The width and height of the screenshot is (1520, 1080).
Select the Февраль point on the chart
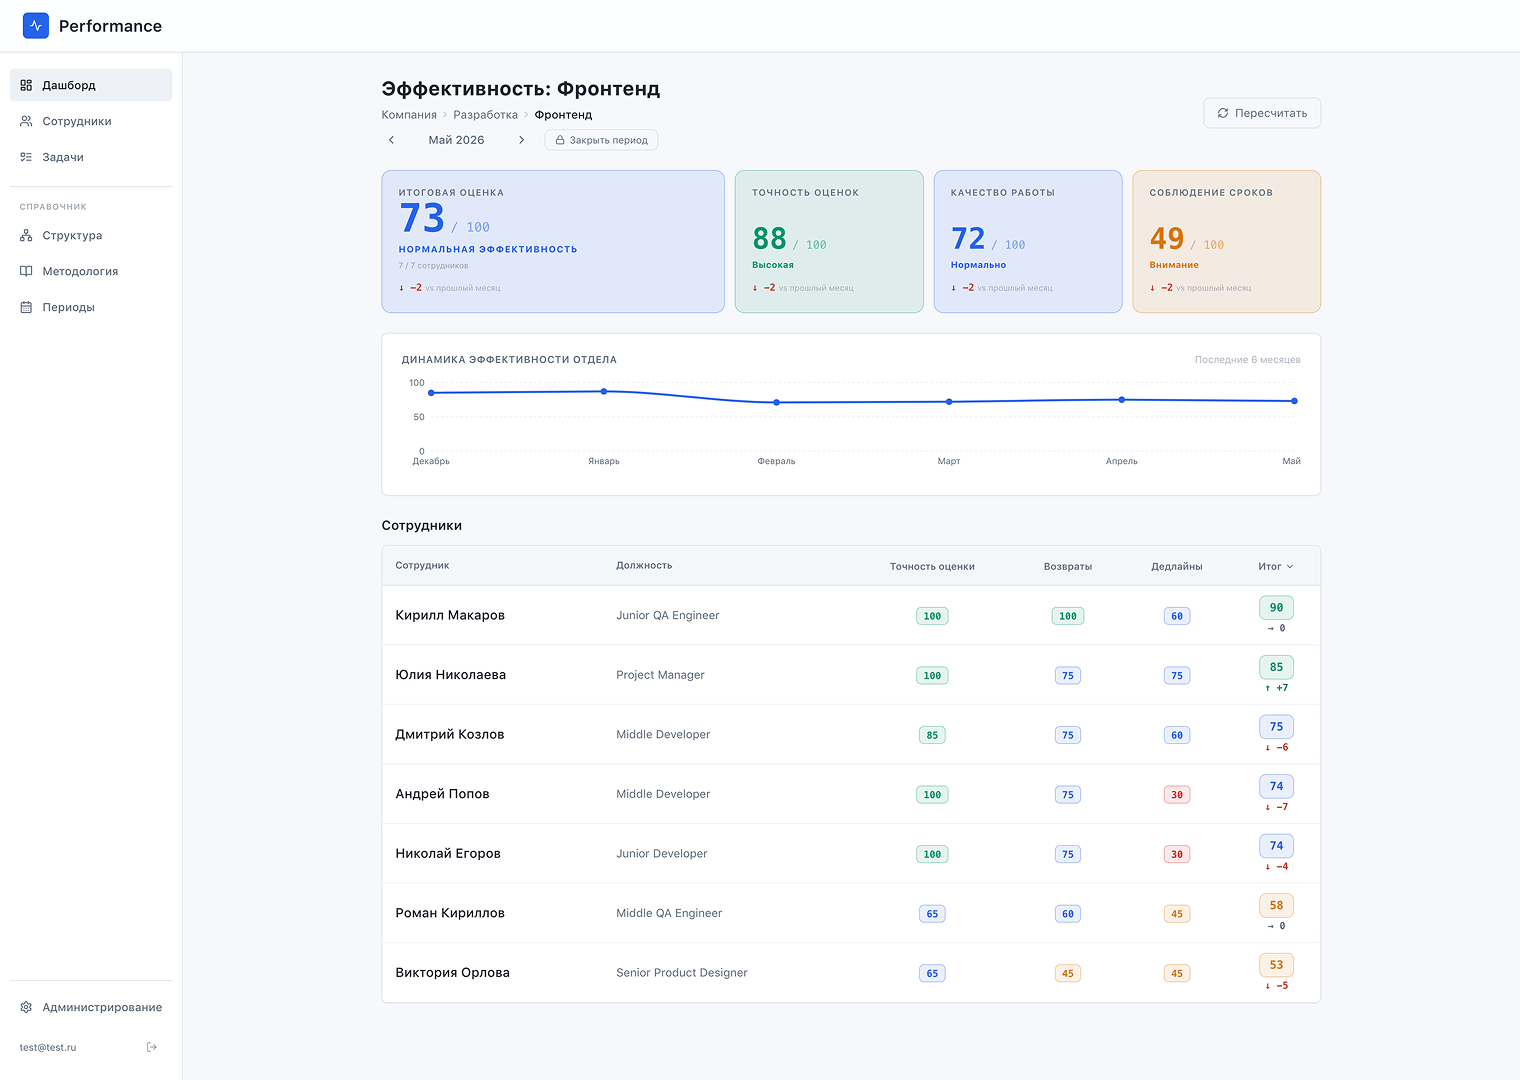tap(776, 402)
